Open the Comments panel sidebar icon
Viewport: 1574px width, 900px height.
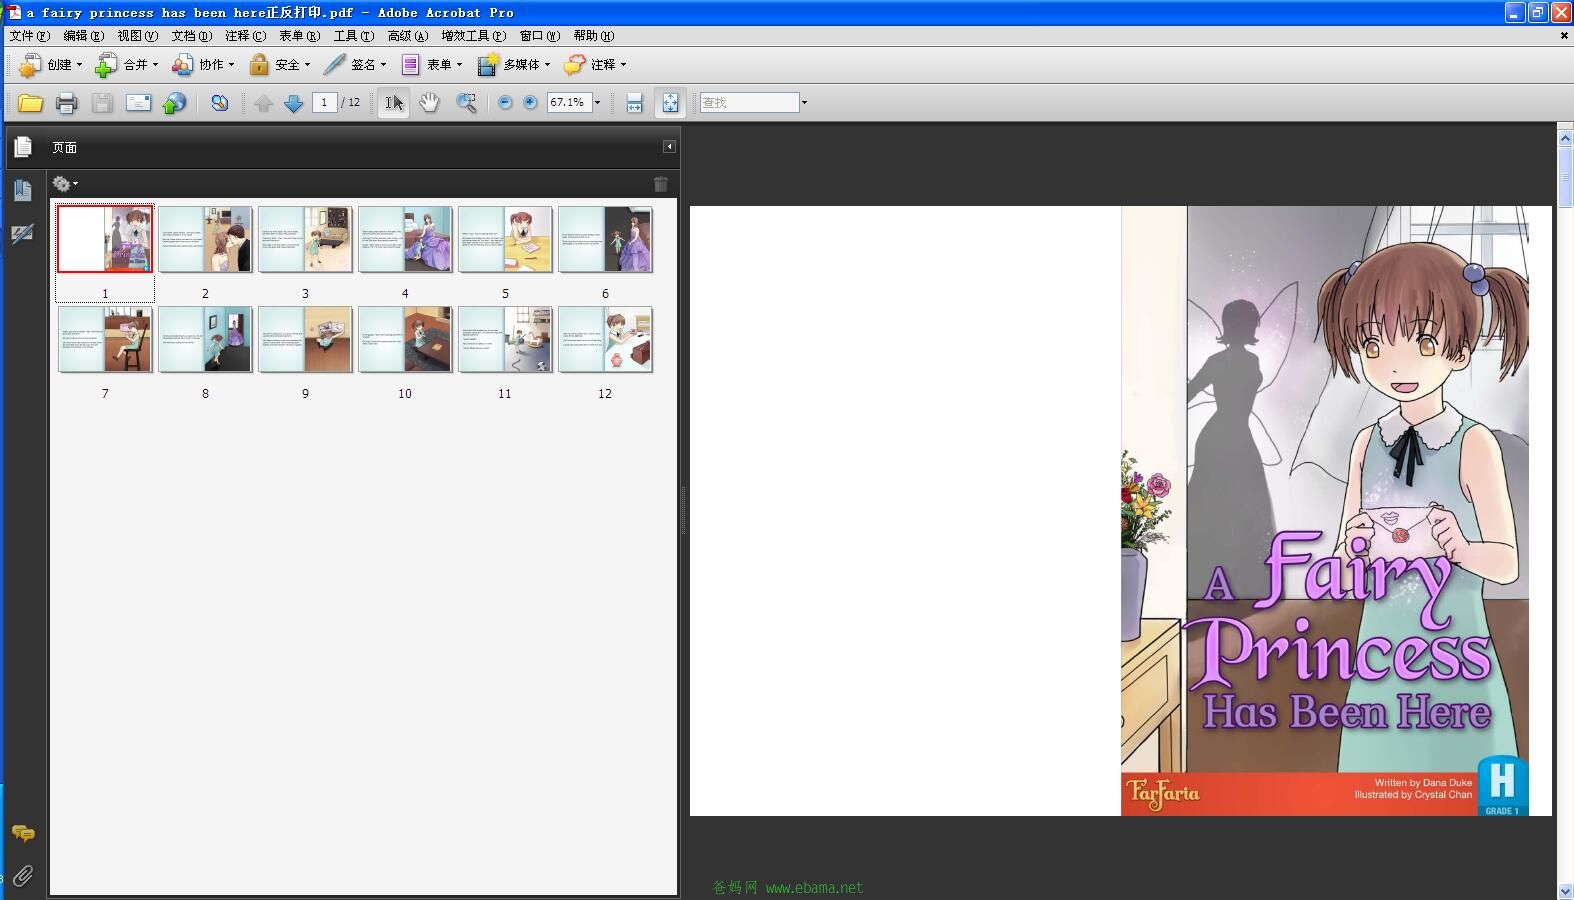[x=22, y=833]
